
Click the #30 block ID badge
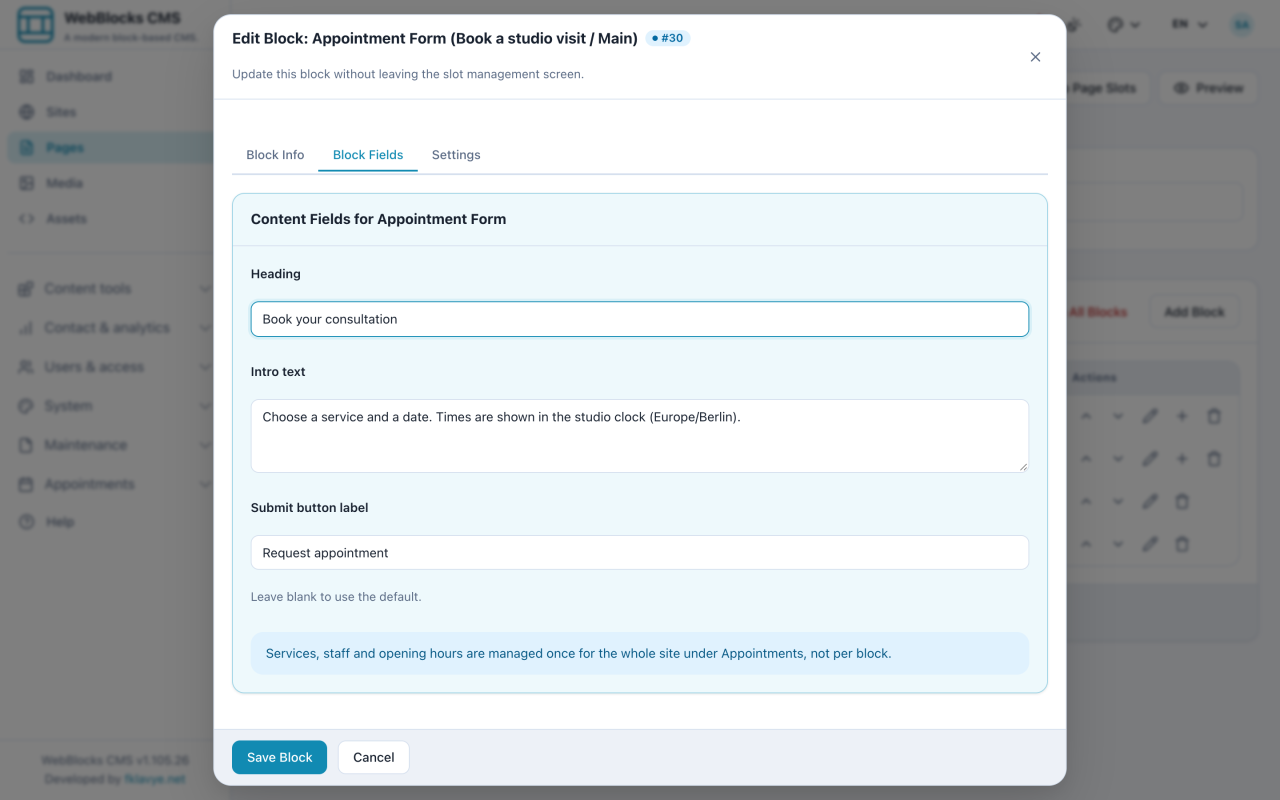point(668,38)
